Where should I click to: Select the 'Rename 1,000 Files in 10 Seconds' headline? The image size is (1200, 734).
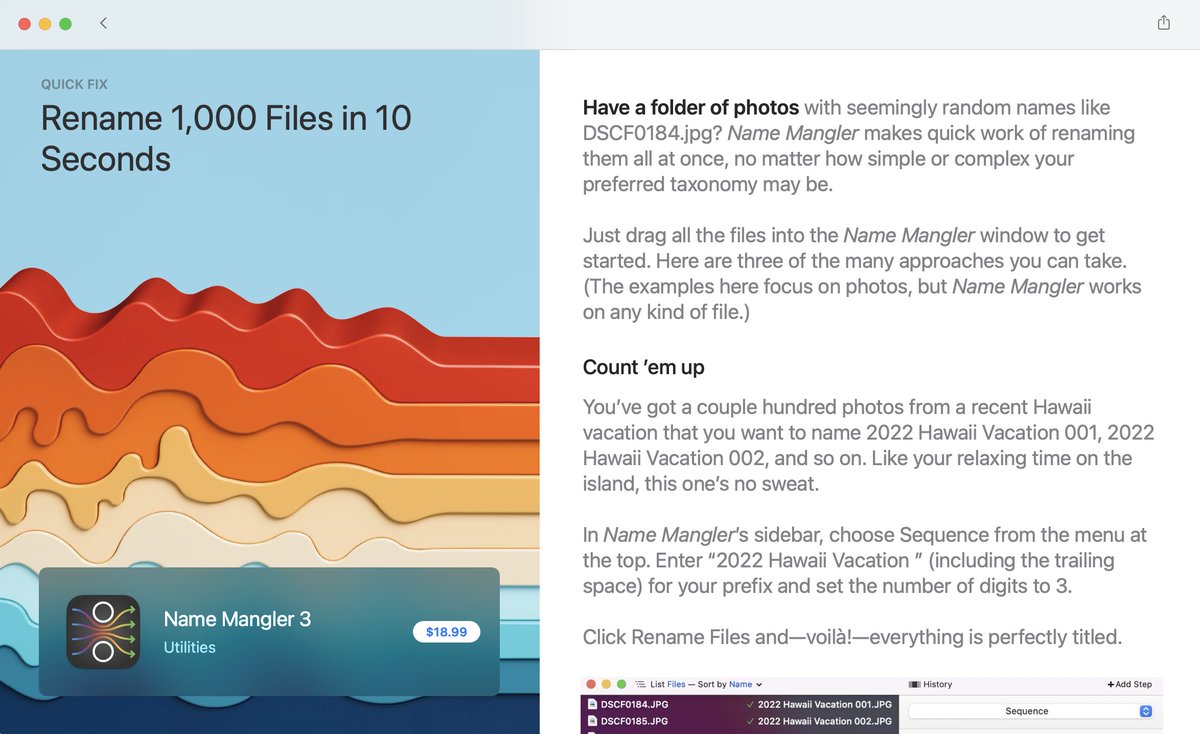226,138
